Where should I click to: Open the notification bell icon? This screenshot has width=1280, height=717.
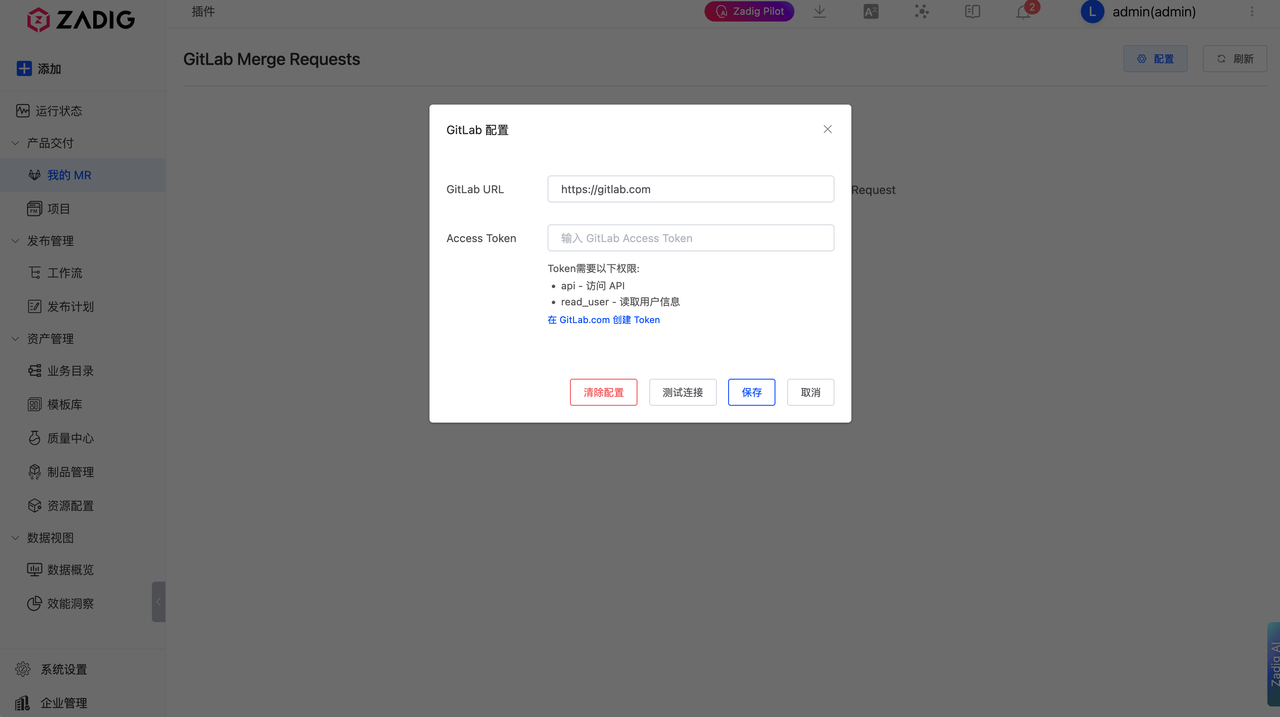pos(1023,12)
